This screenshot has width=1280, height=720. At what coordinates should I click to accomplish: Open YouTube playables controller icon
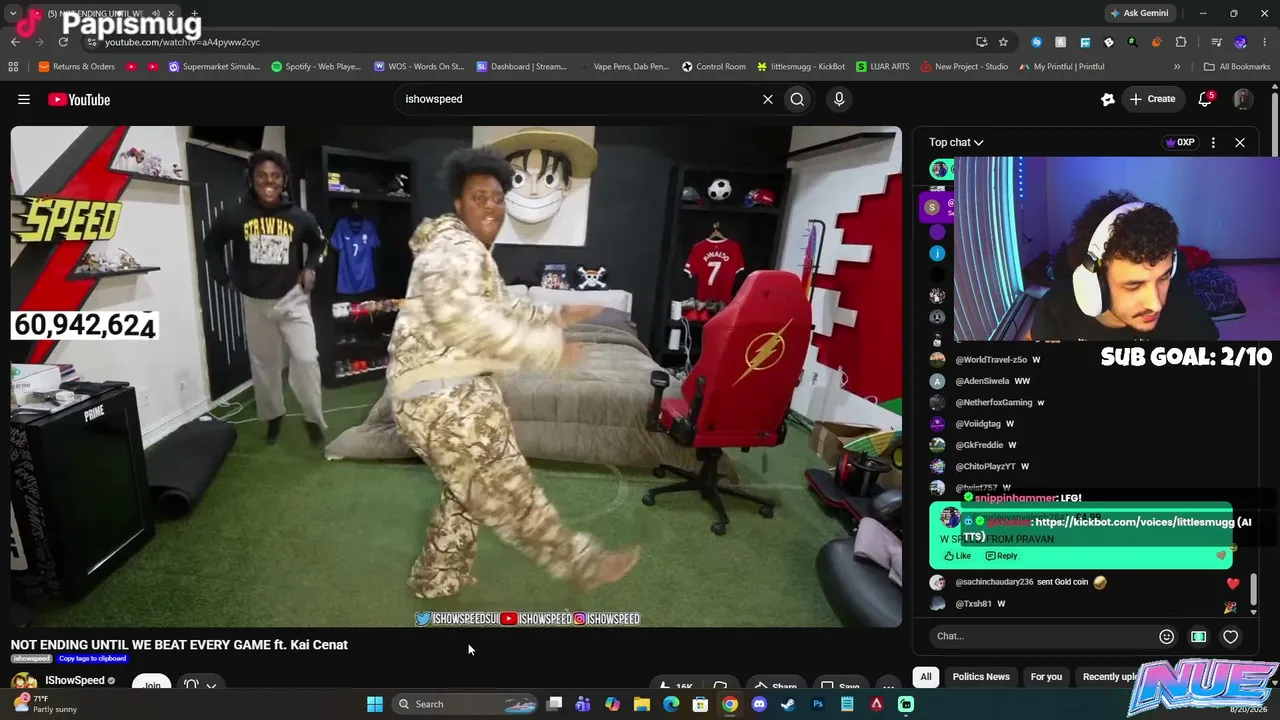click(1107, 99)
